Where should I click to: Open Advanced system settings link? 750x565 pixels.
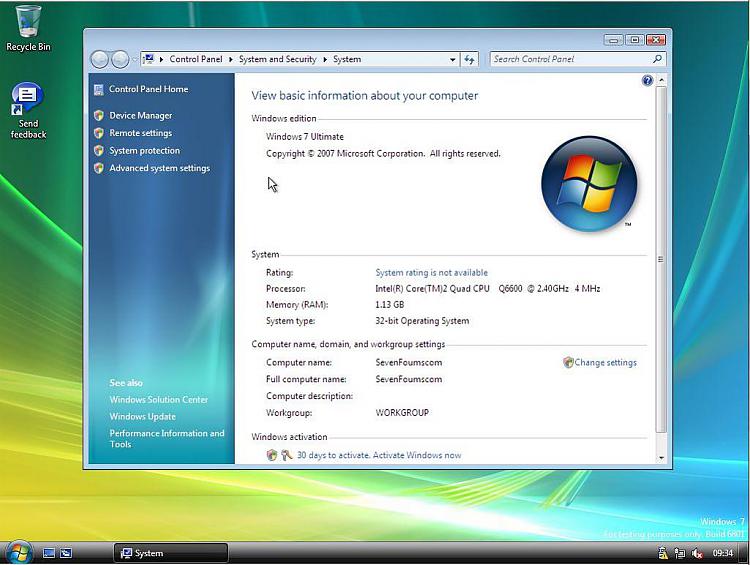[x=159, y=168]
